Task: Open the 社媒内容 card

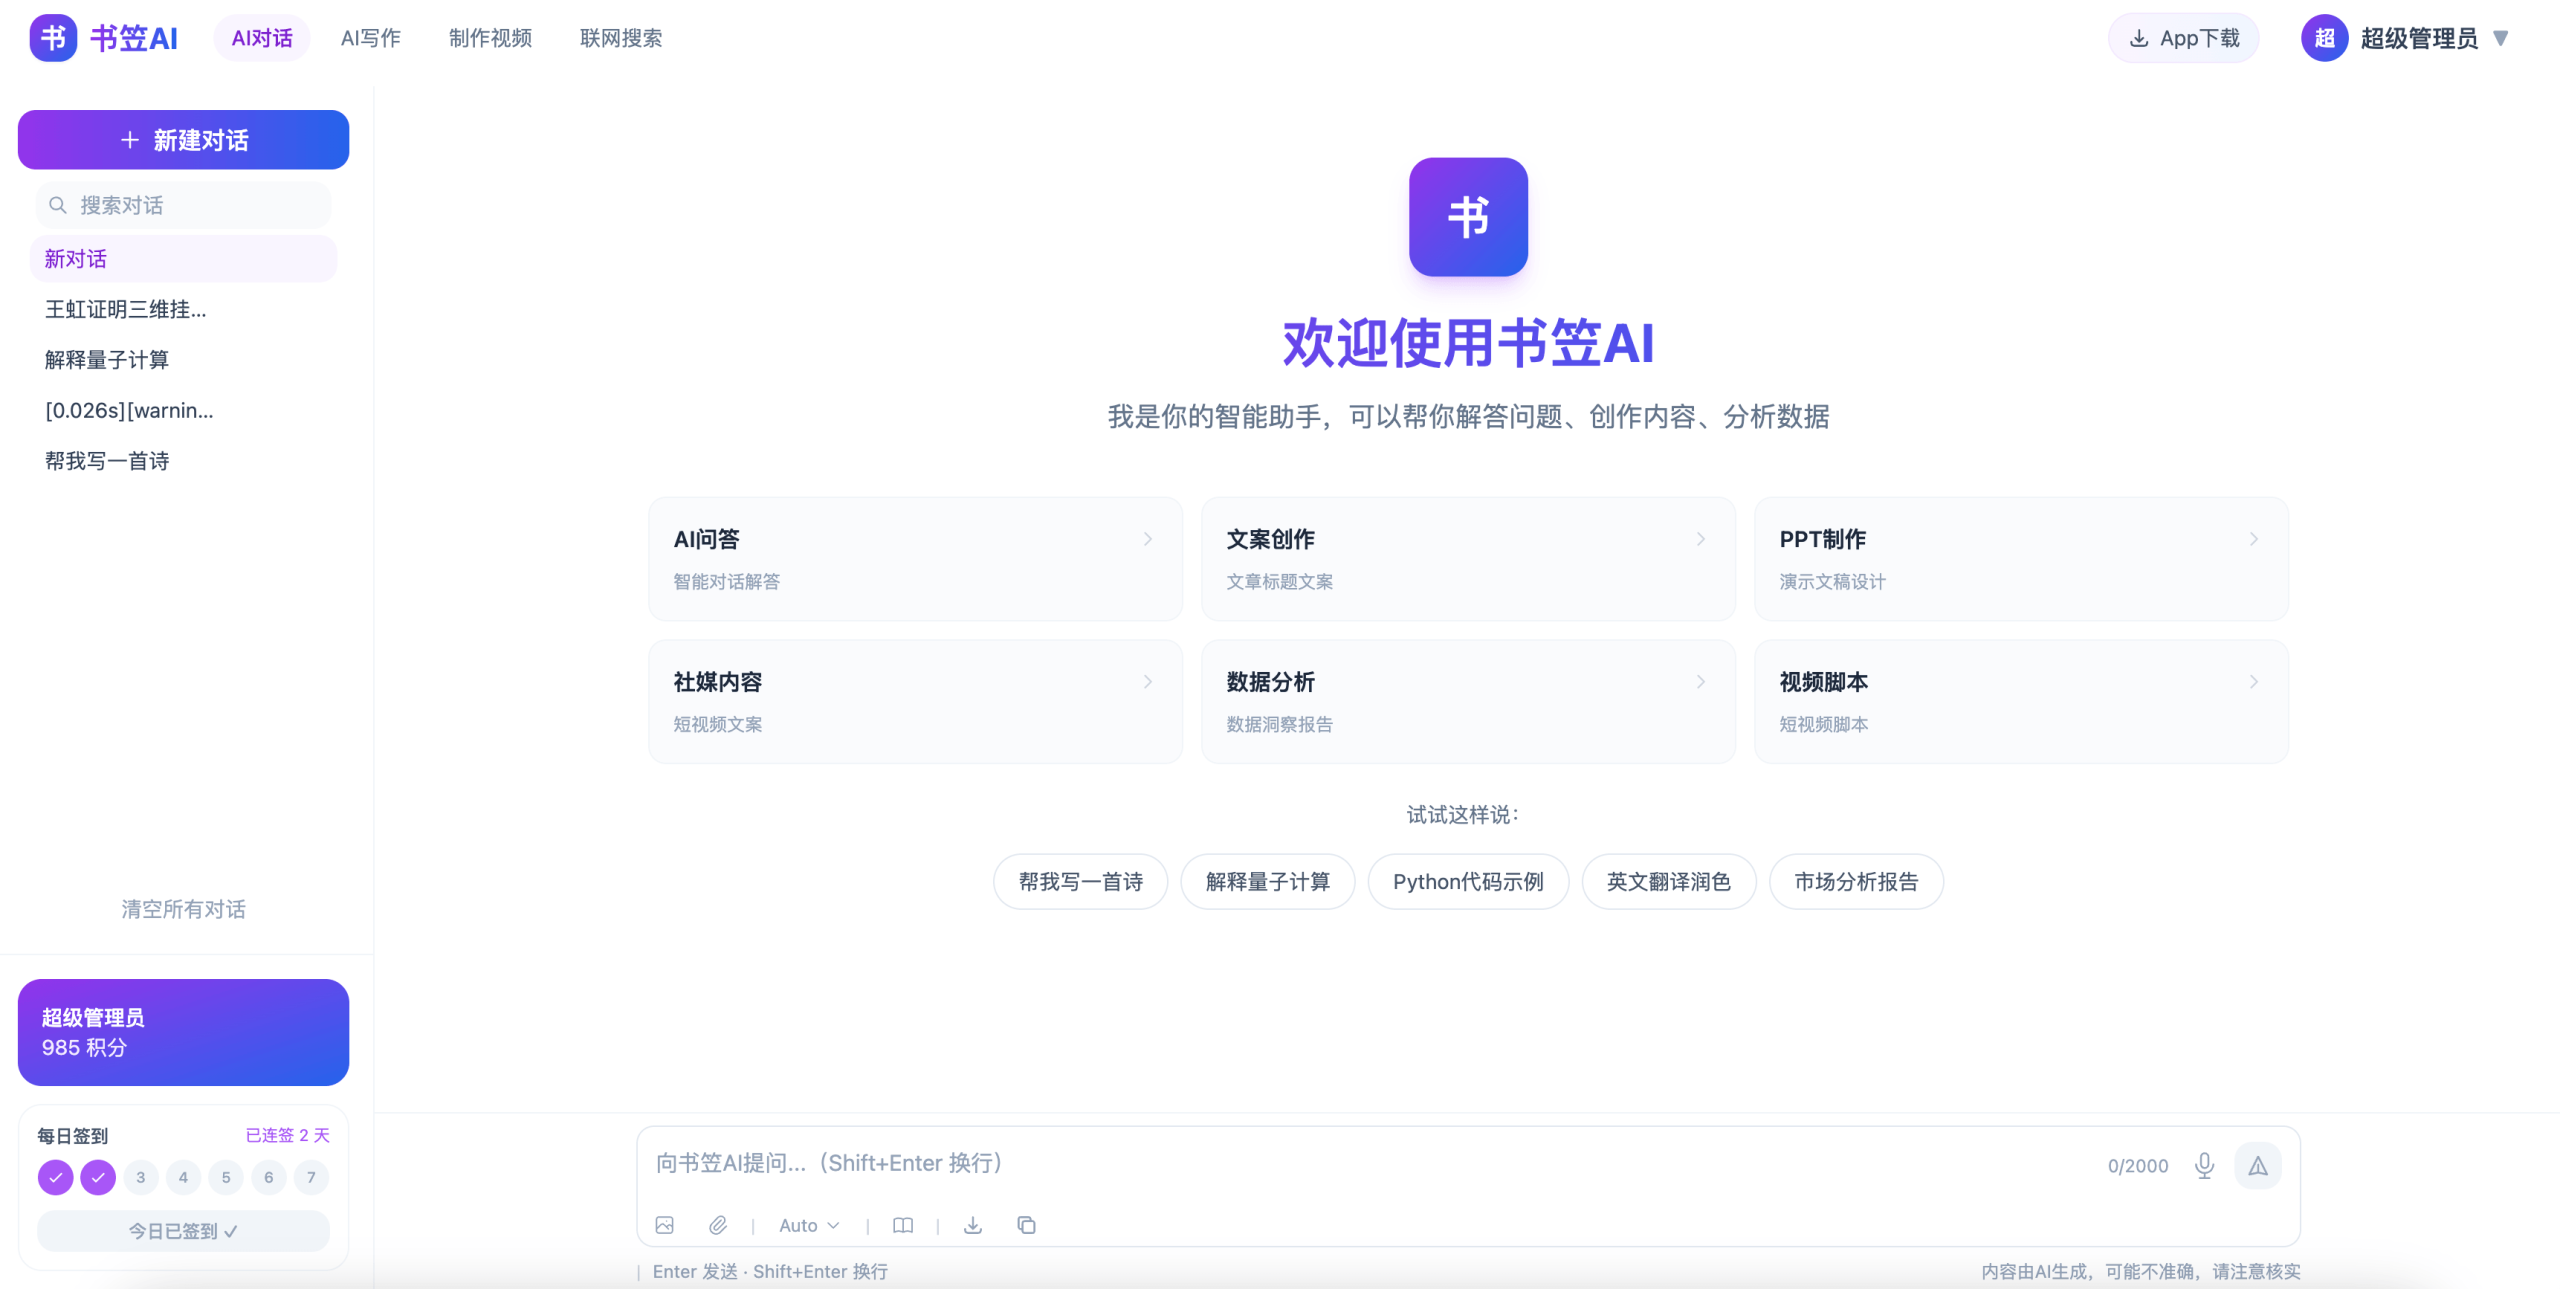Action: [915, 702]
